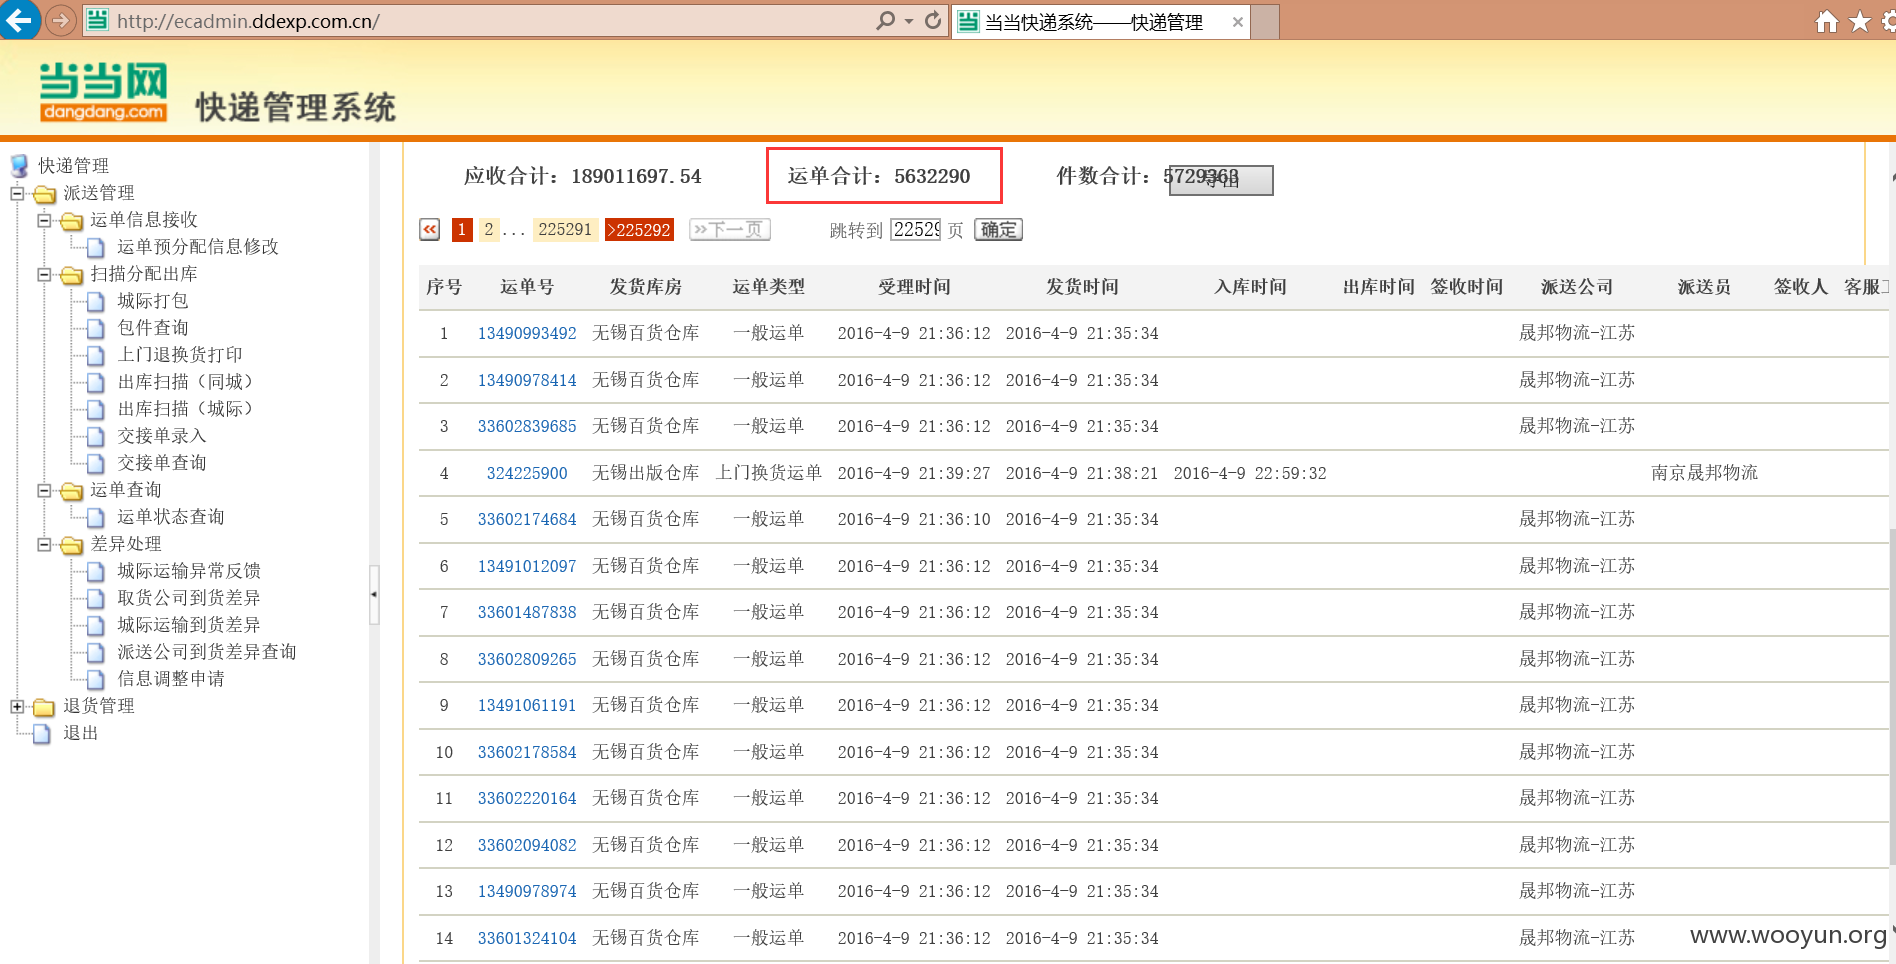
Task: Collapse the 派送管理 tree node
Action: [x=17, y=193]
